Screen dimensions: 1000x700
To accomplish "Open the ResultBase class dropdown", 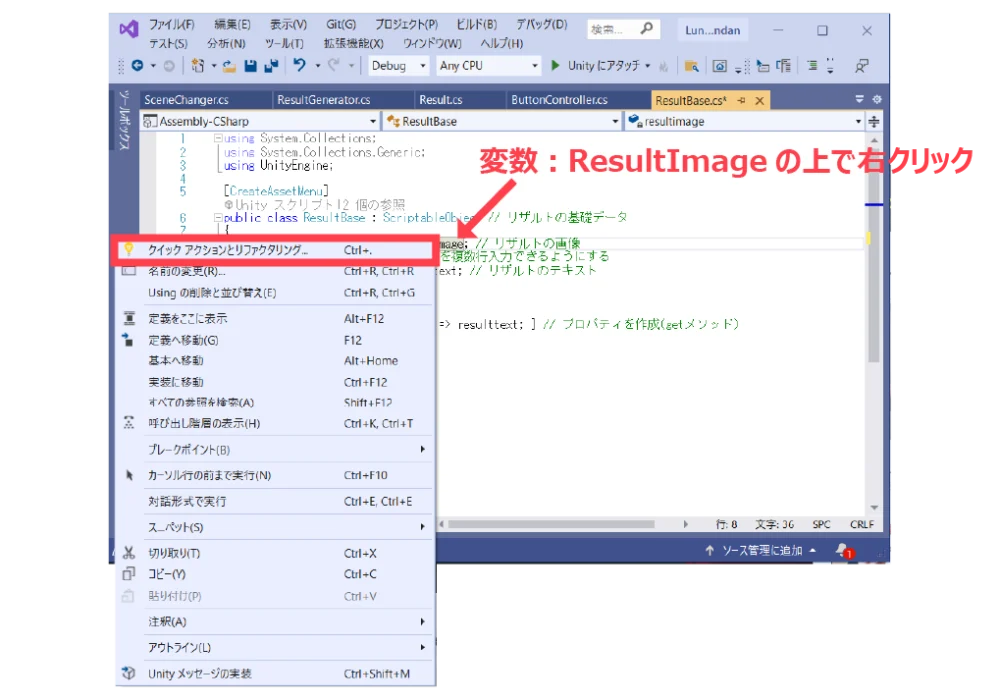I will 502,121.
